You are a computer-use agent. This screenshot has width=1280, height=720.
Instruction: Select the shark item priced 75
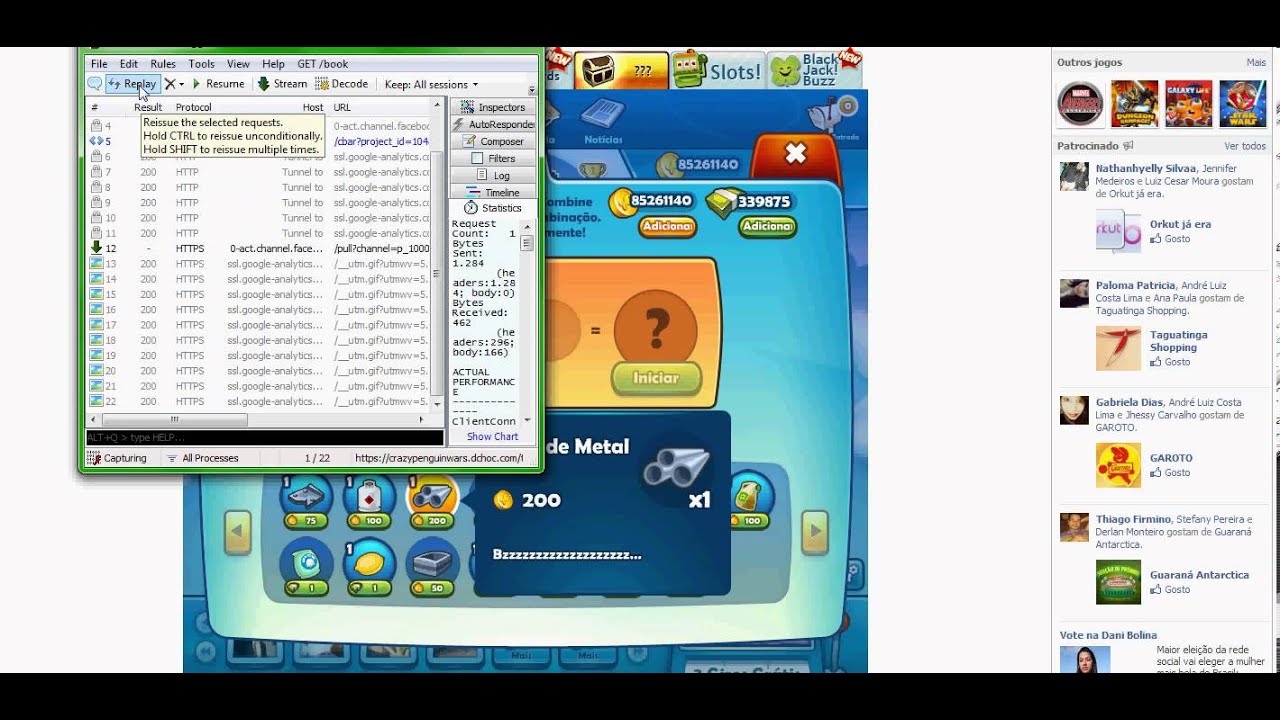(x=306, y=501)
